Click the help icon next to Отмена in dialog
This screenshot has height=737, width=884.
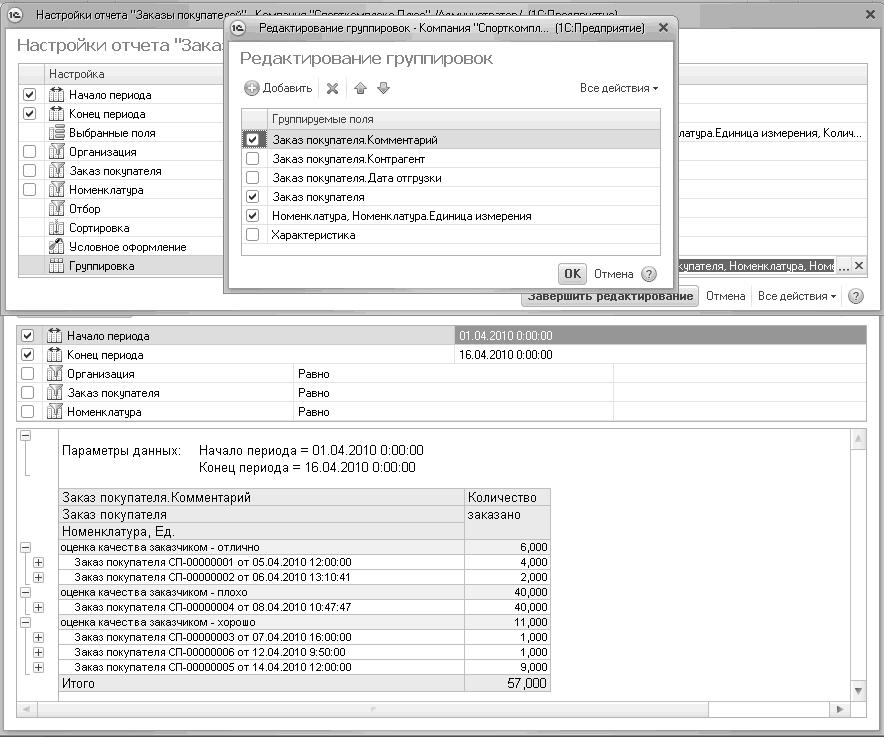pos(649,274)
